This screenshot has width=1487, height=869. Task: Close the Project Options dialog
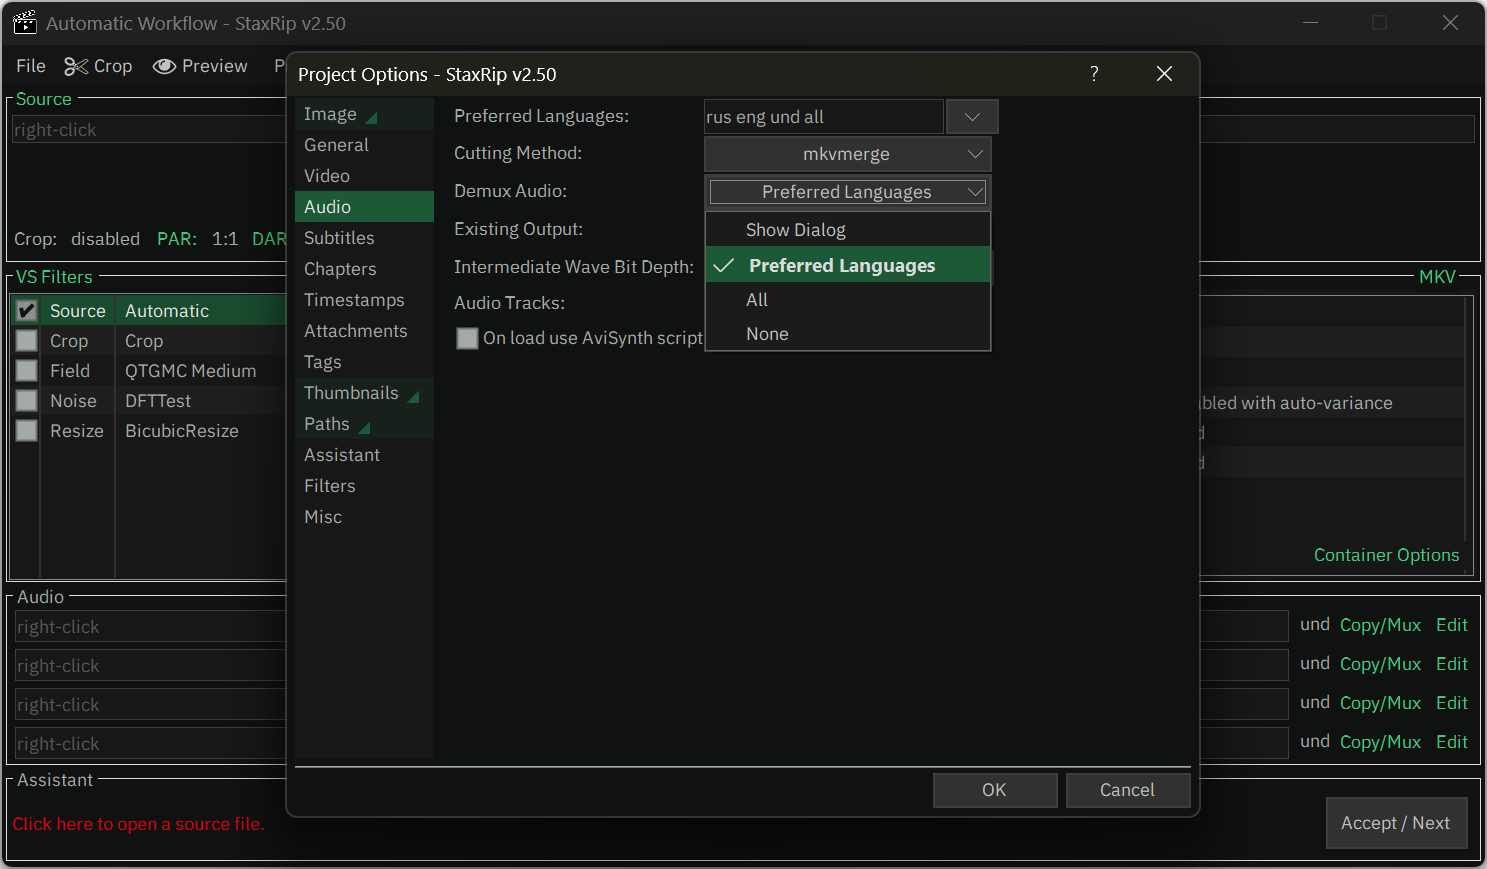(x=1164, y=74)
